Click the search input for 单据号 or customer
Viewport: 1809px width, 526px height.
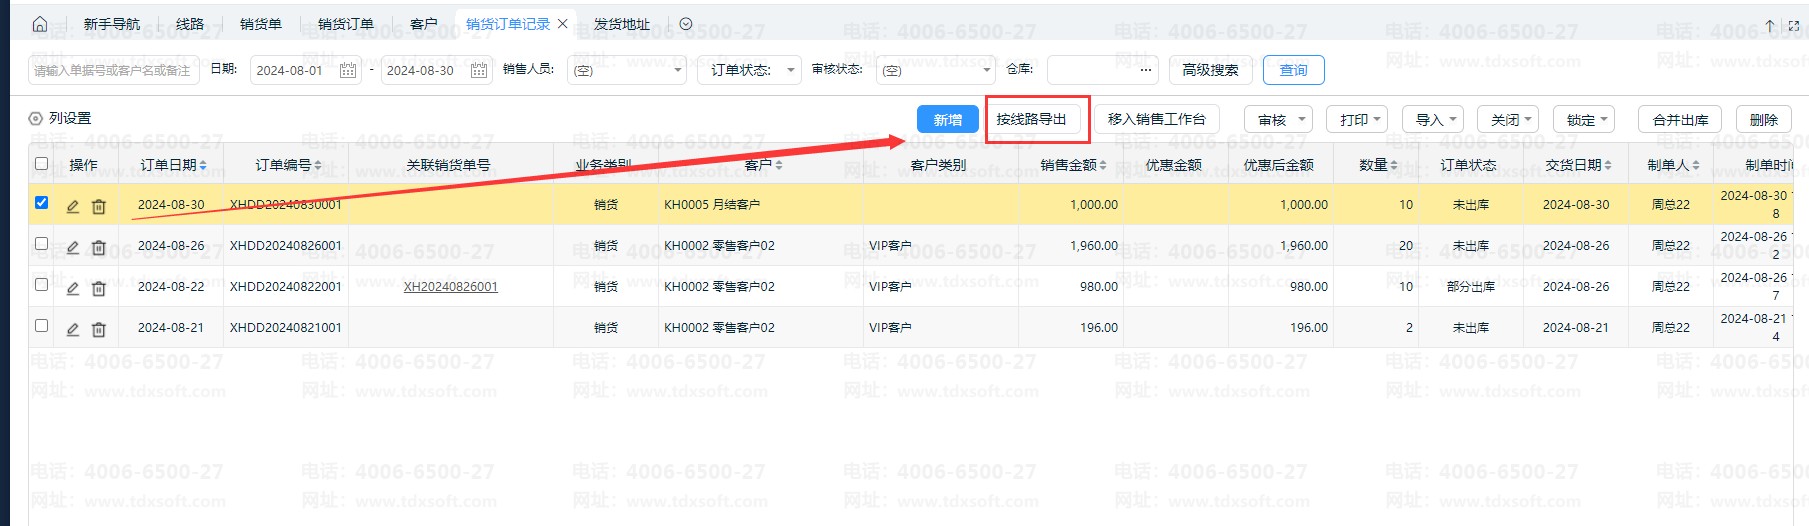112,70
